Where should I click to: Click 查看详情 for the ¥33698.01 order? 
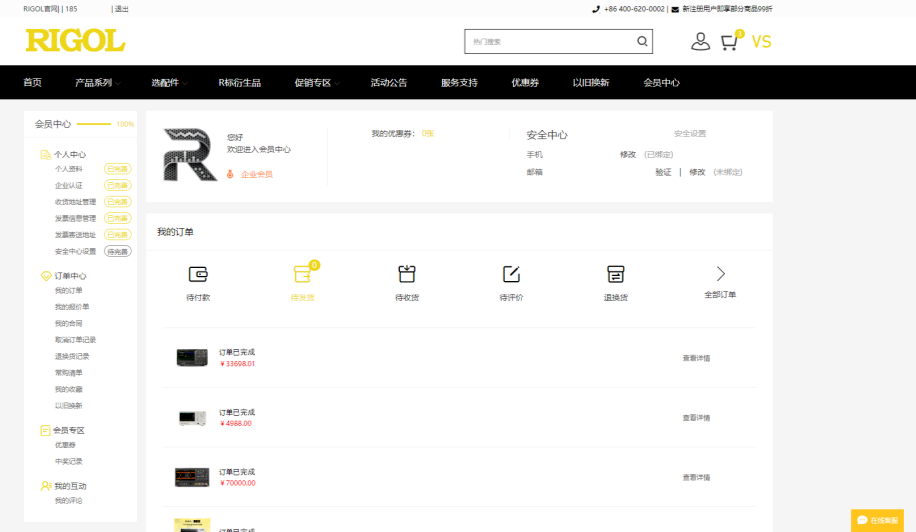coord(696,358)
